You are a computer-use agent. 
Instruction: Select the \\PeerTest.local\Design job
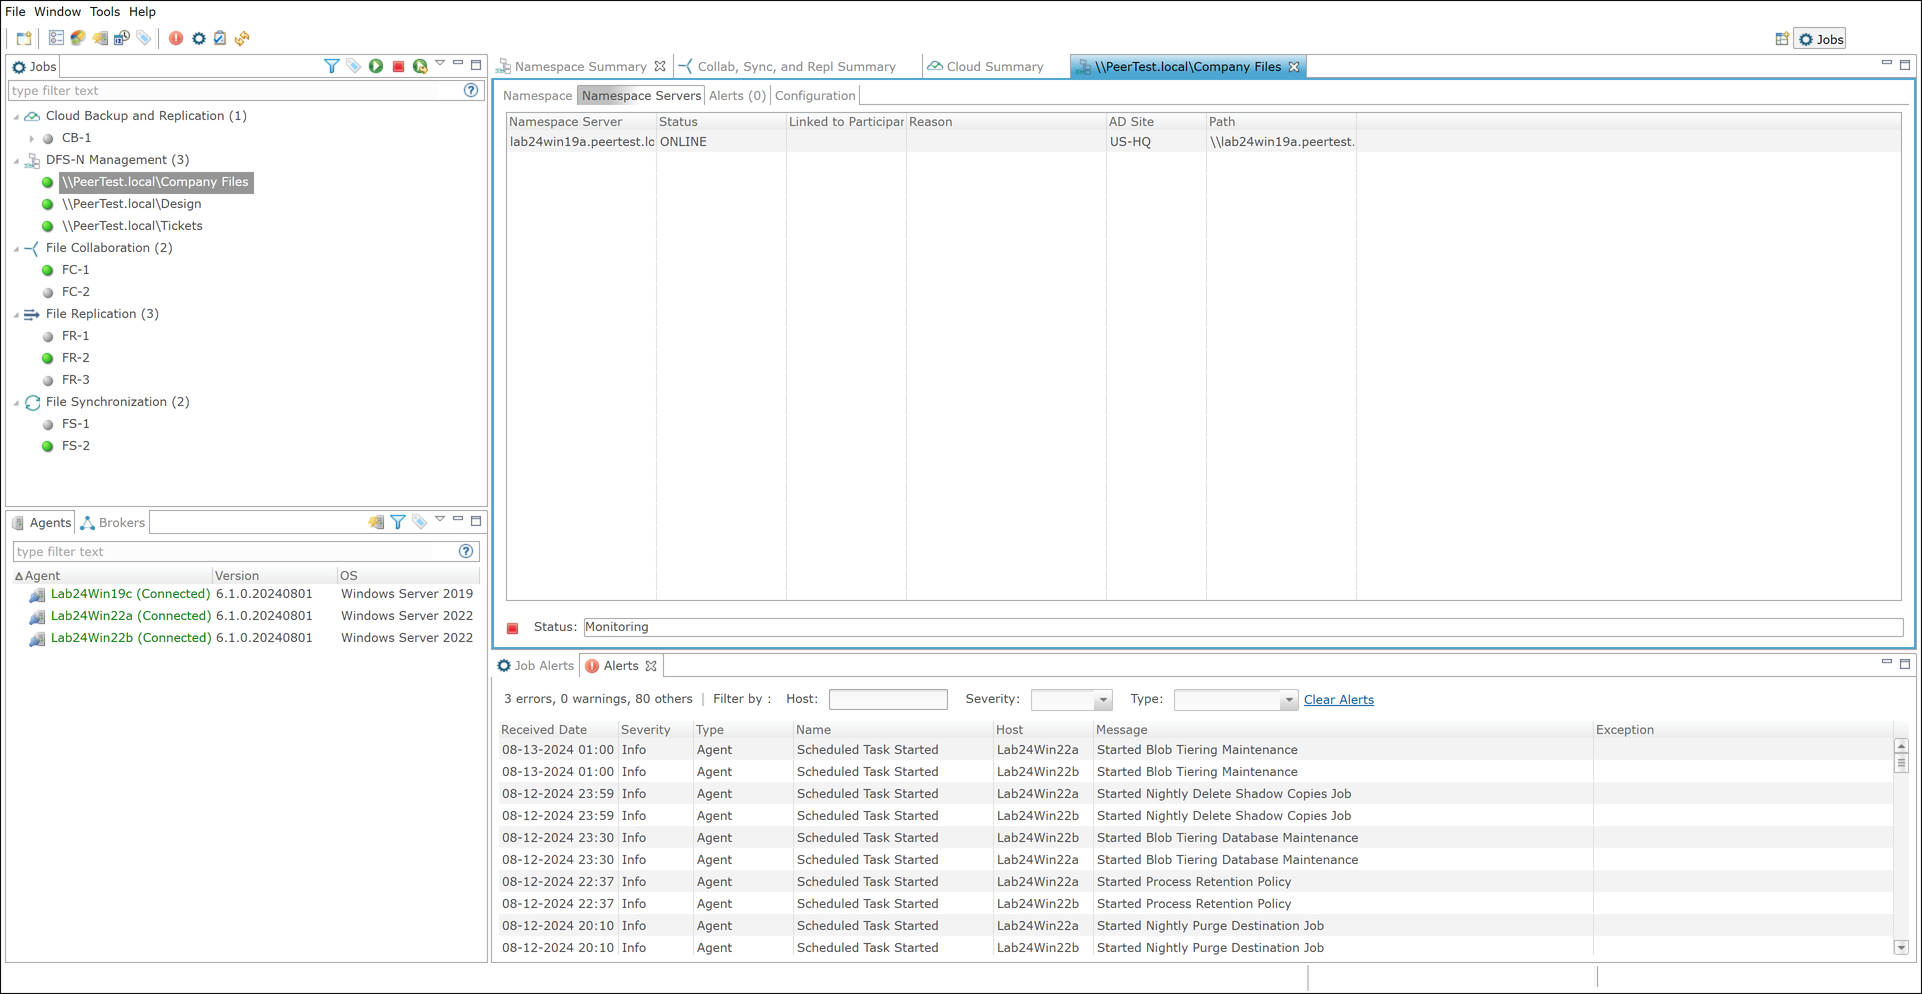tap(131, 204)
